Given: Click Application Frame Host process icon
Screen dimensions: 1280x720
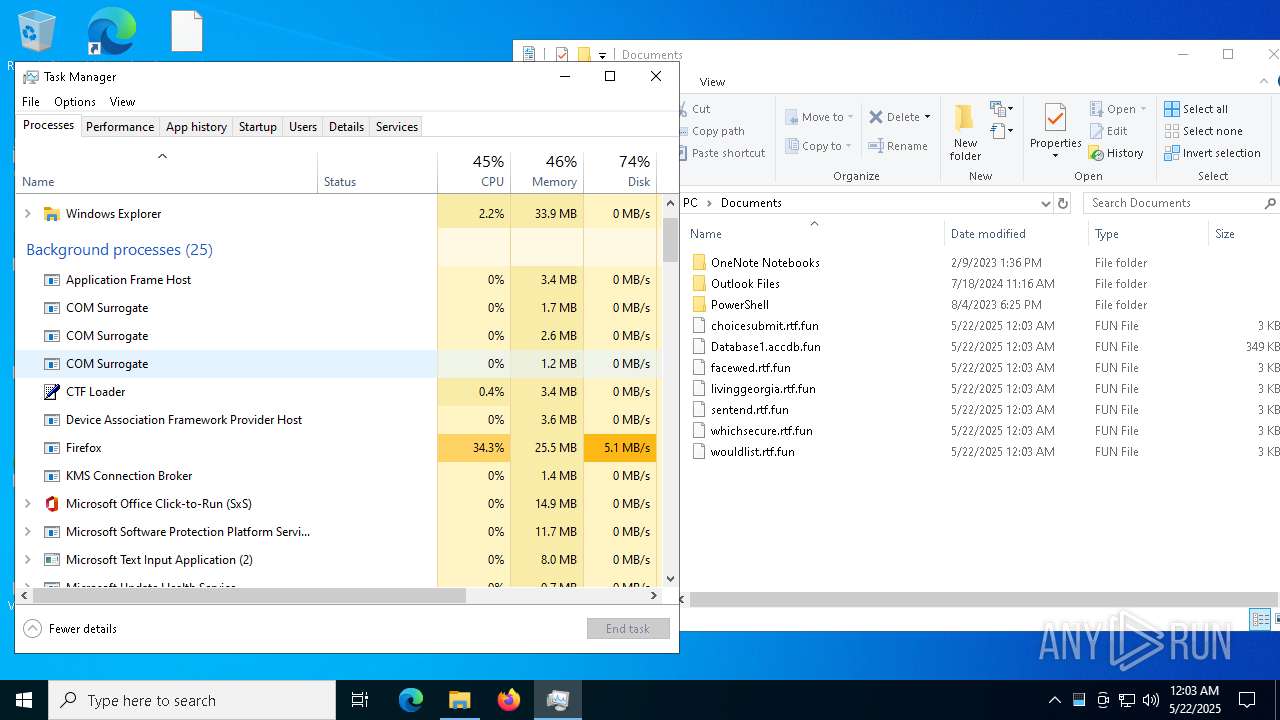Looking at the screenshot, I should point(52,280).
